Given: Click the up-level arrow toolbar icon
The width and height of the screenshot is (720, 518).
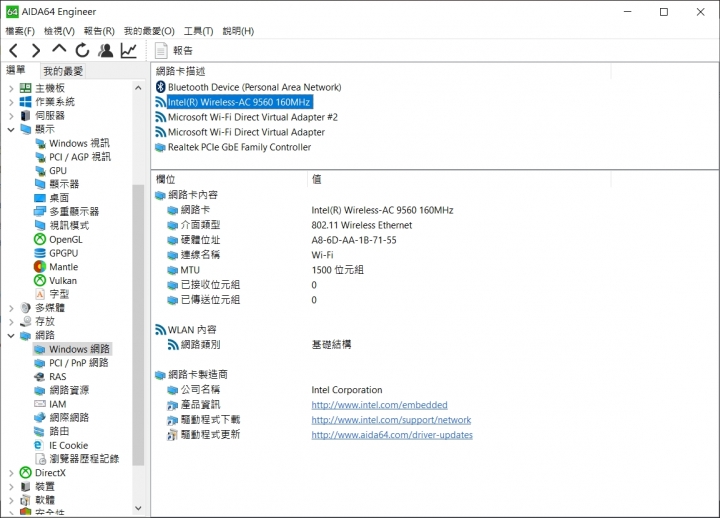Looking at the screenshot, I should [x=59, y=49].
